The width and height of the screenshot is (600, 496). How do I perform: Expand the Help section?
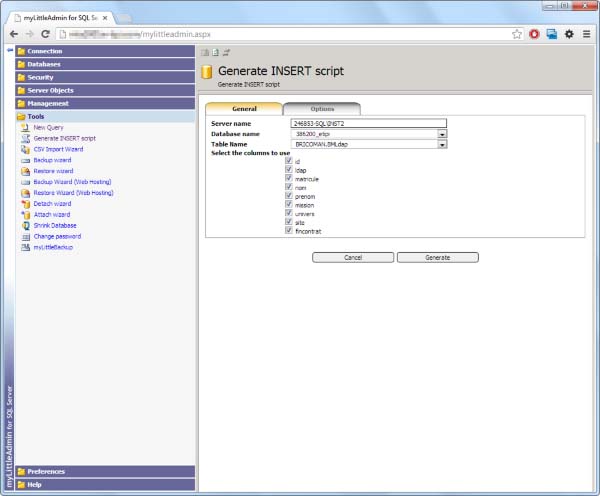click(105, 485)
